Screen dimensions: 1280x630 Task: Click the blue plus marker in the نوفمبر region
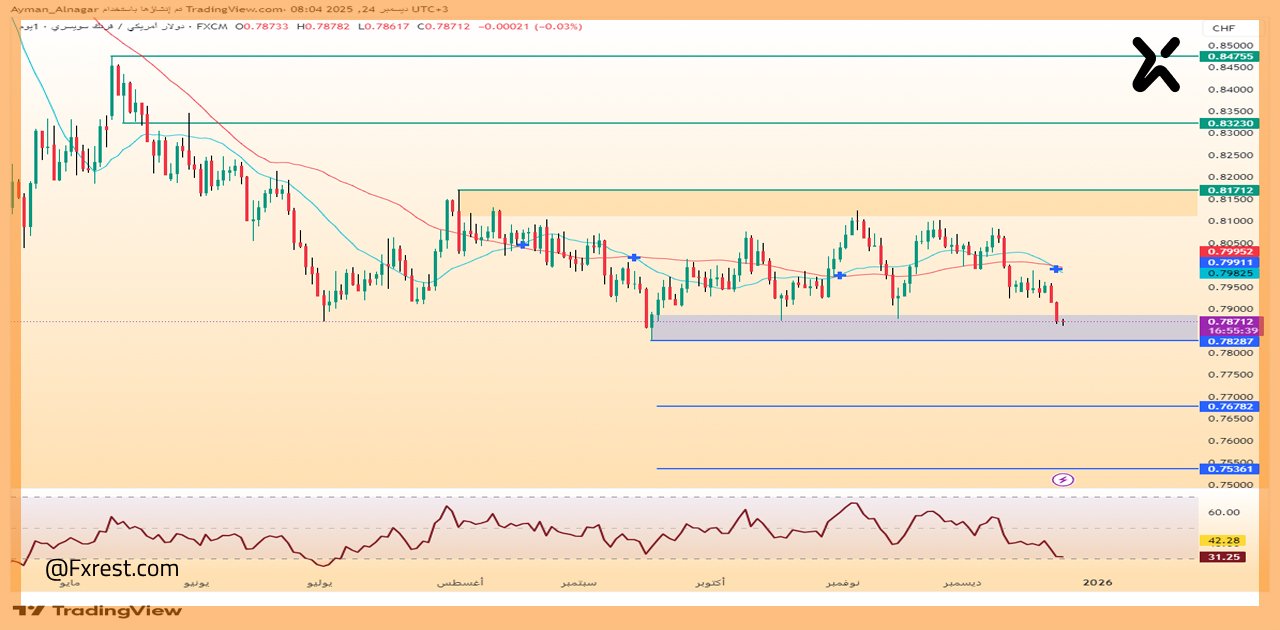(x=840, y=274)
